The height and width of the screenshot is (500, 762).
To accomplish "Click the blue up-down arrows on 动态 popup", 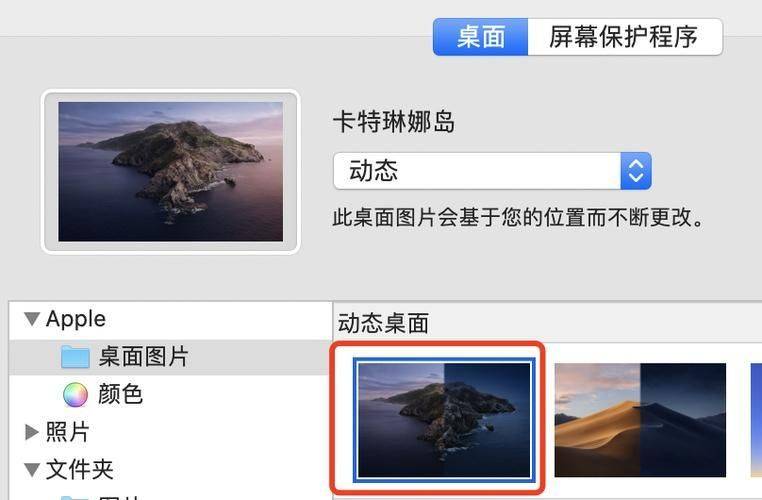I will (x=636, y=171).
